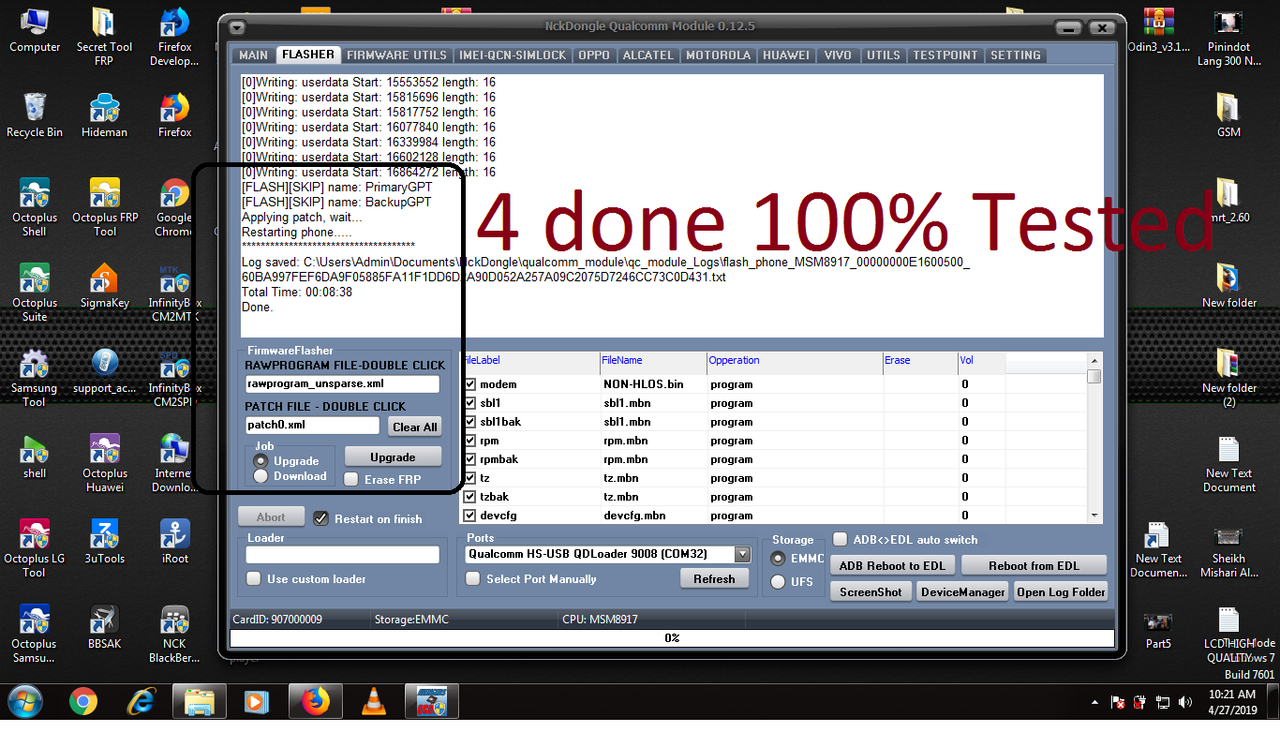Open NCK BlackBerry desktop icon

[174, 634]
